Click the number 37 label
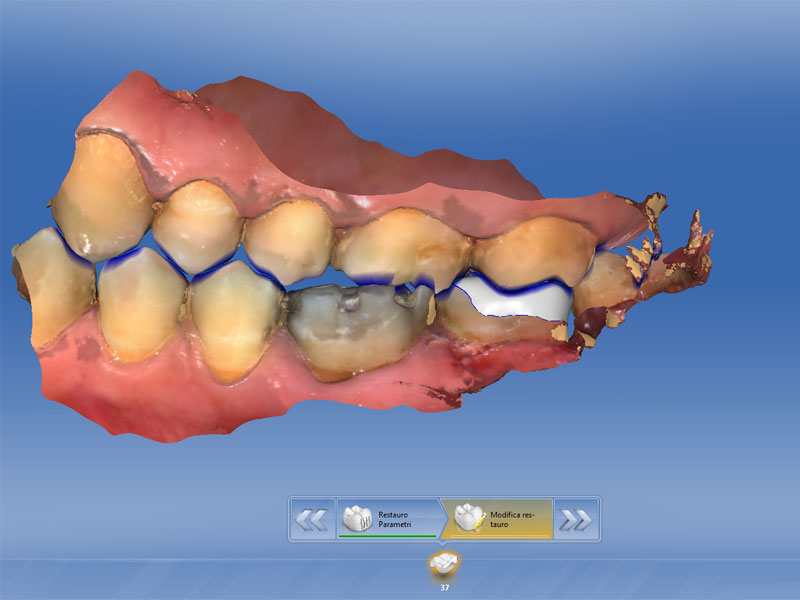The image size is (800, 600). (444, 588)
